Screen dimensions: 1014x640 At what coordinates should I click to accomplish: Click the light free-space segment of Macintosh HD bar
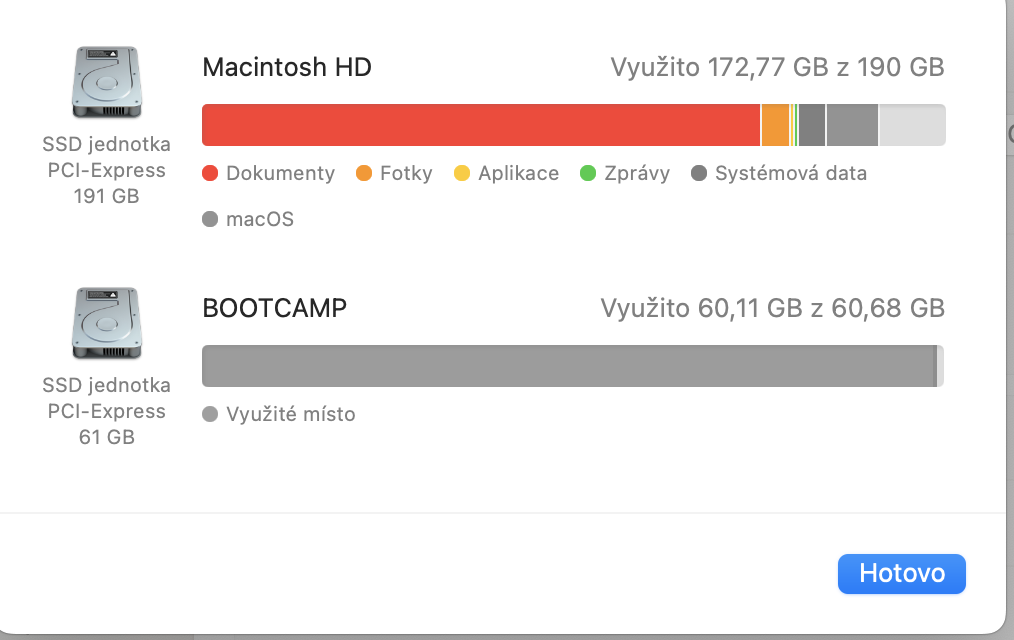point(911,125)
